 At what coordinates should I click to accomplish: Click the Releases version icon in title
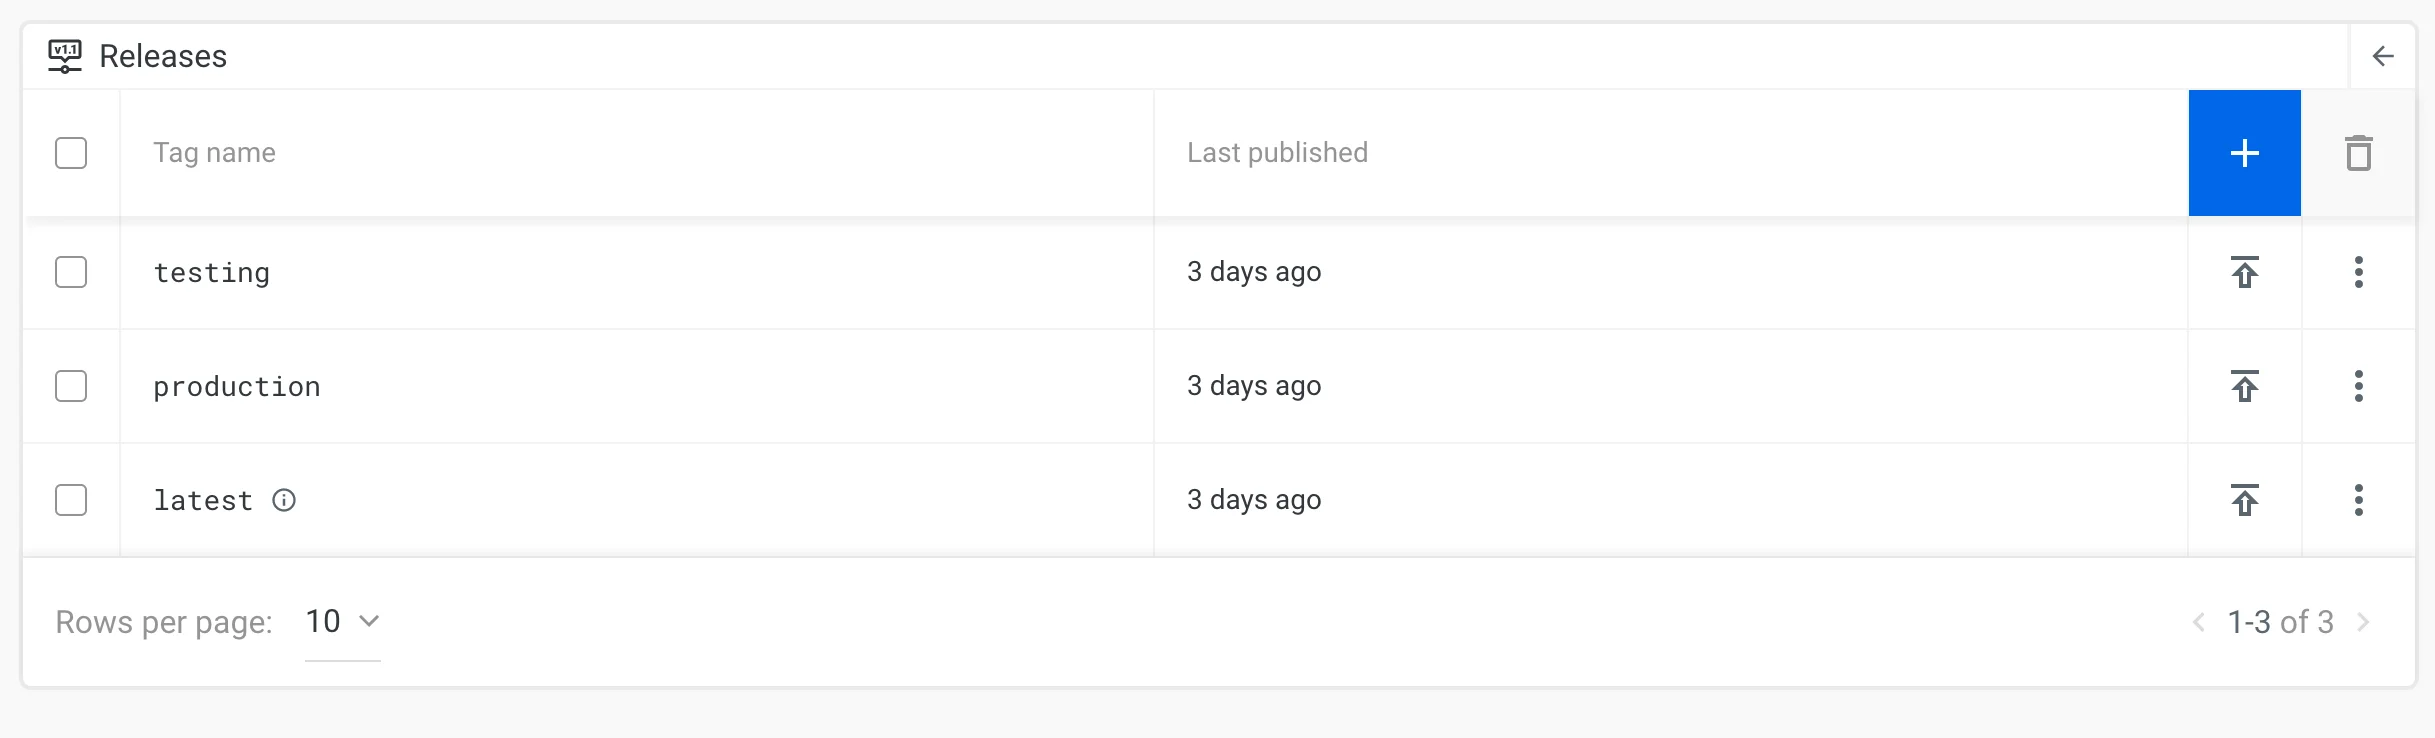[x=65, y=56]
